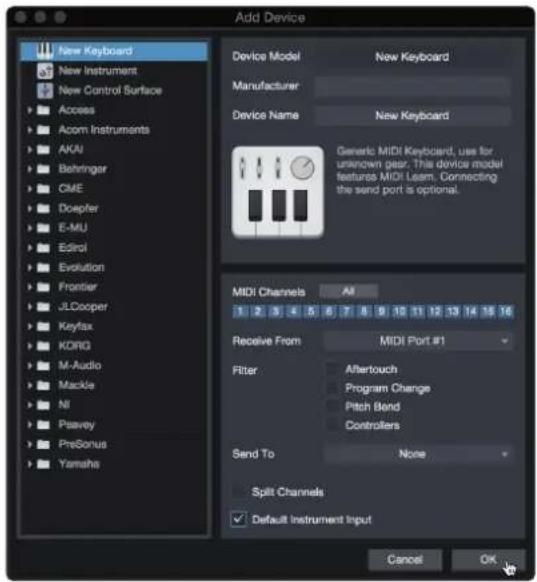Click the AKAI folder icon

[43, 149]
